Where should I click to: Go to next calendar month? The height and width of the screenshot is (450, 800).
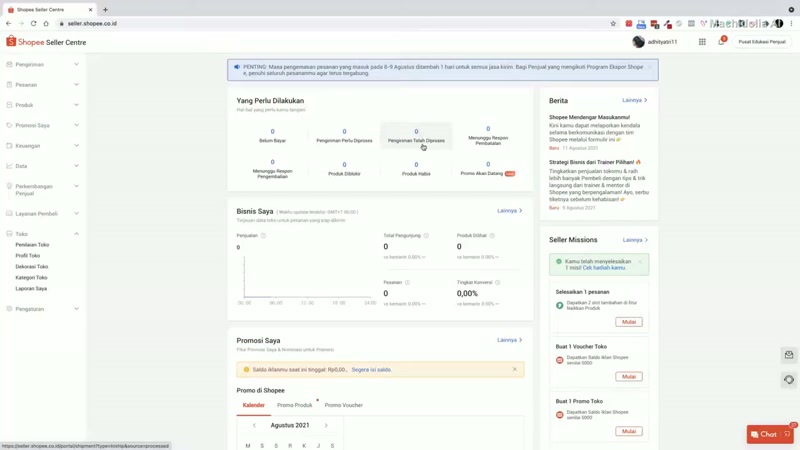pos(326,425)
